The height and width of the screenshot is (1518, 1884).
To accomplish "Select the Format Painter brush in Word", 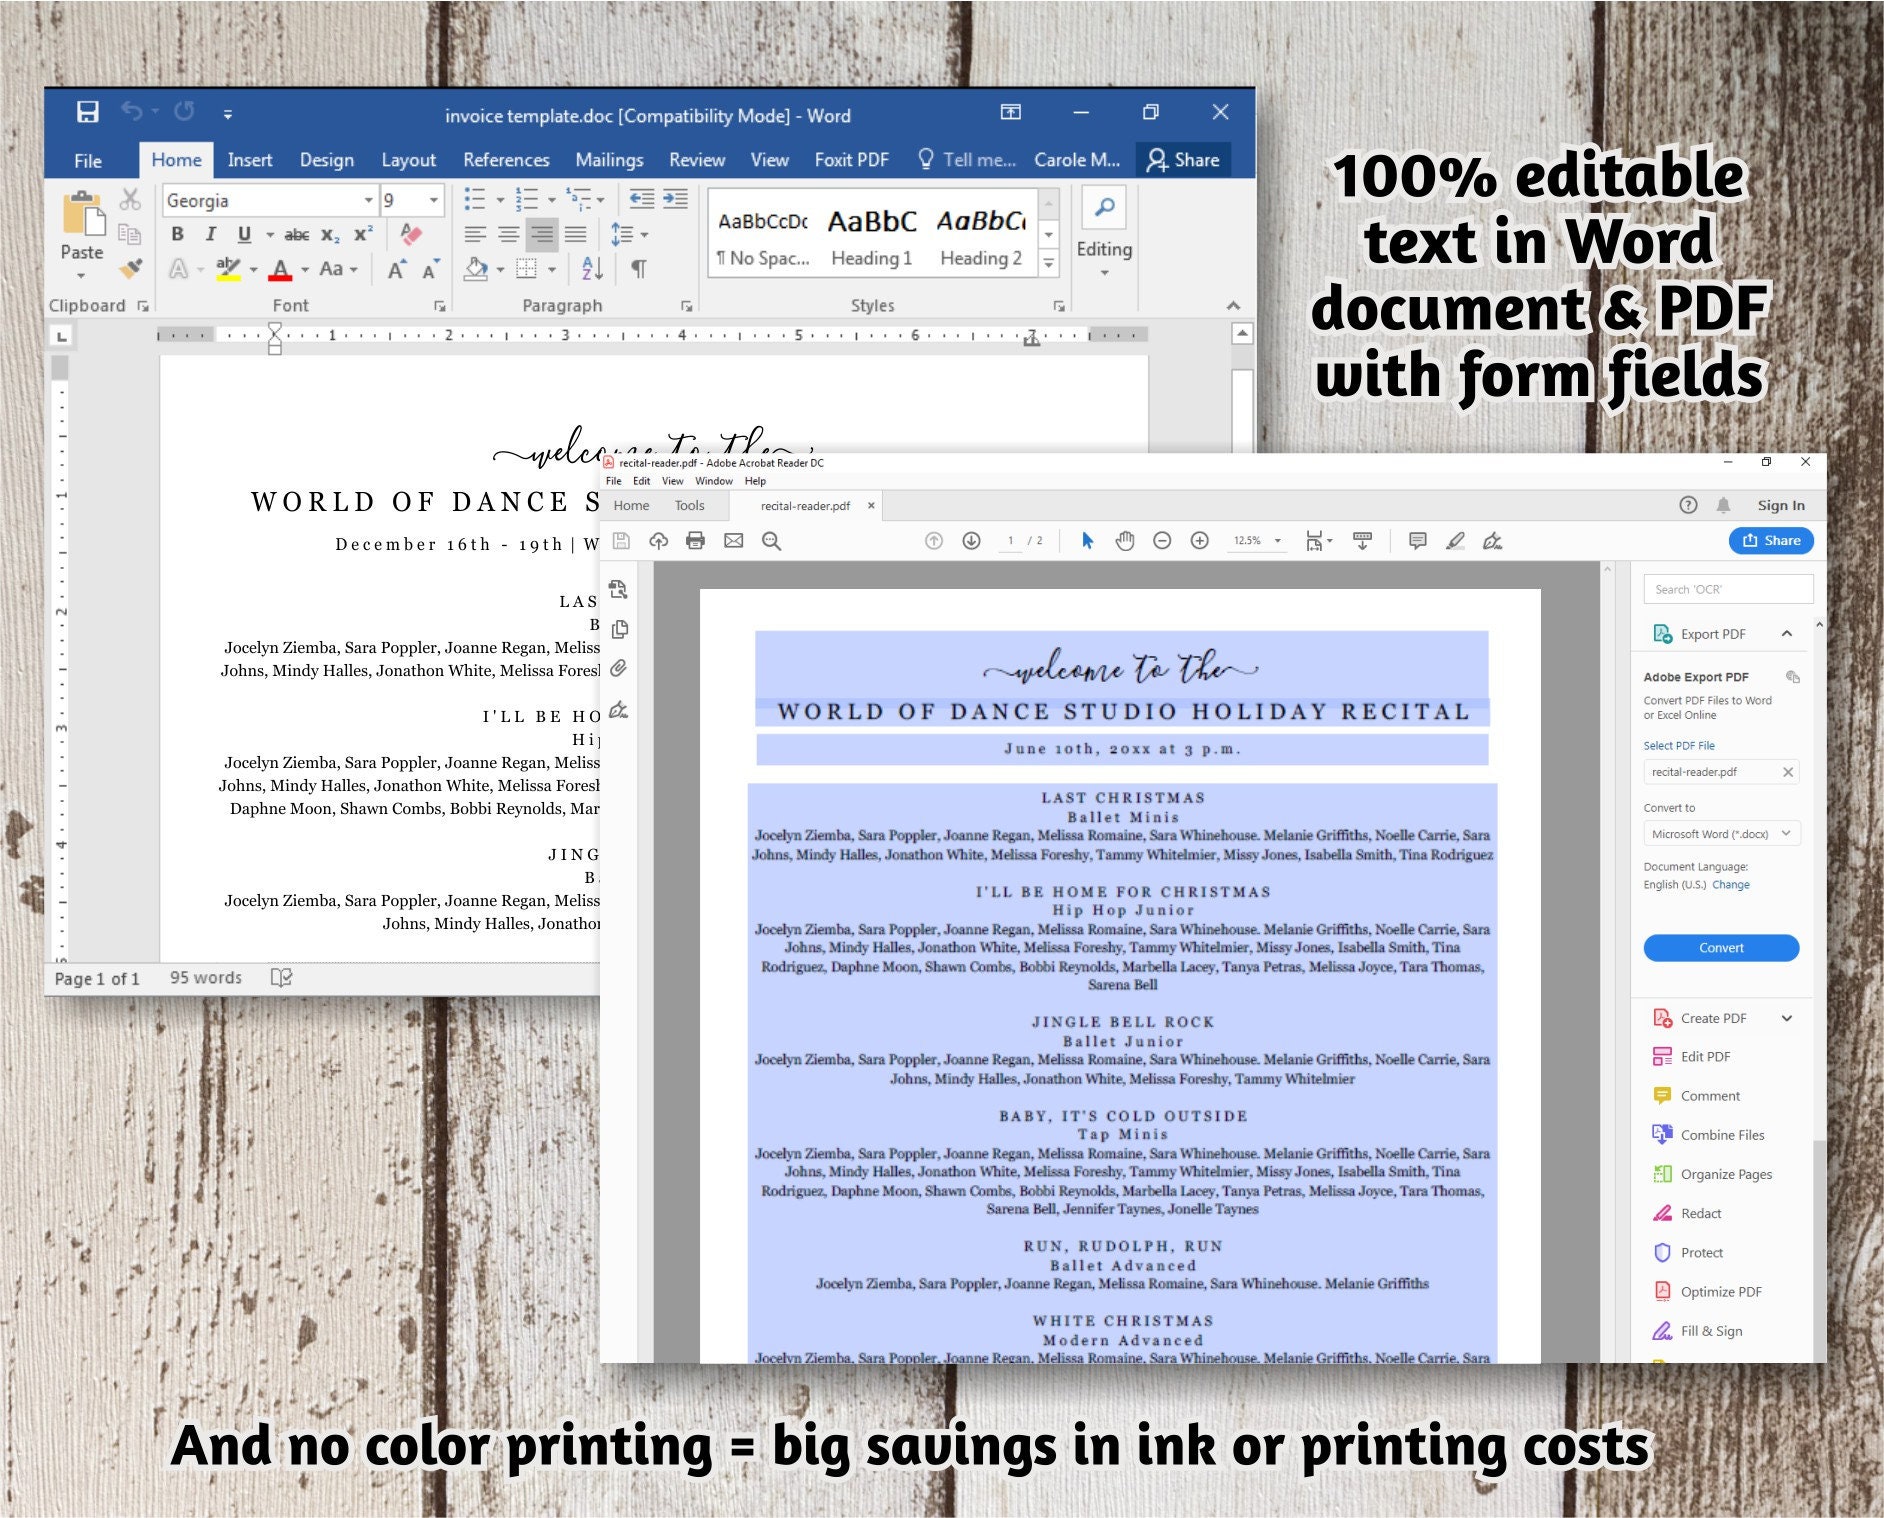I will pos(130,268).
